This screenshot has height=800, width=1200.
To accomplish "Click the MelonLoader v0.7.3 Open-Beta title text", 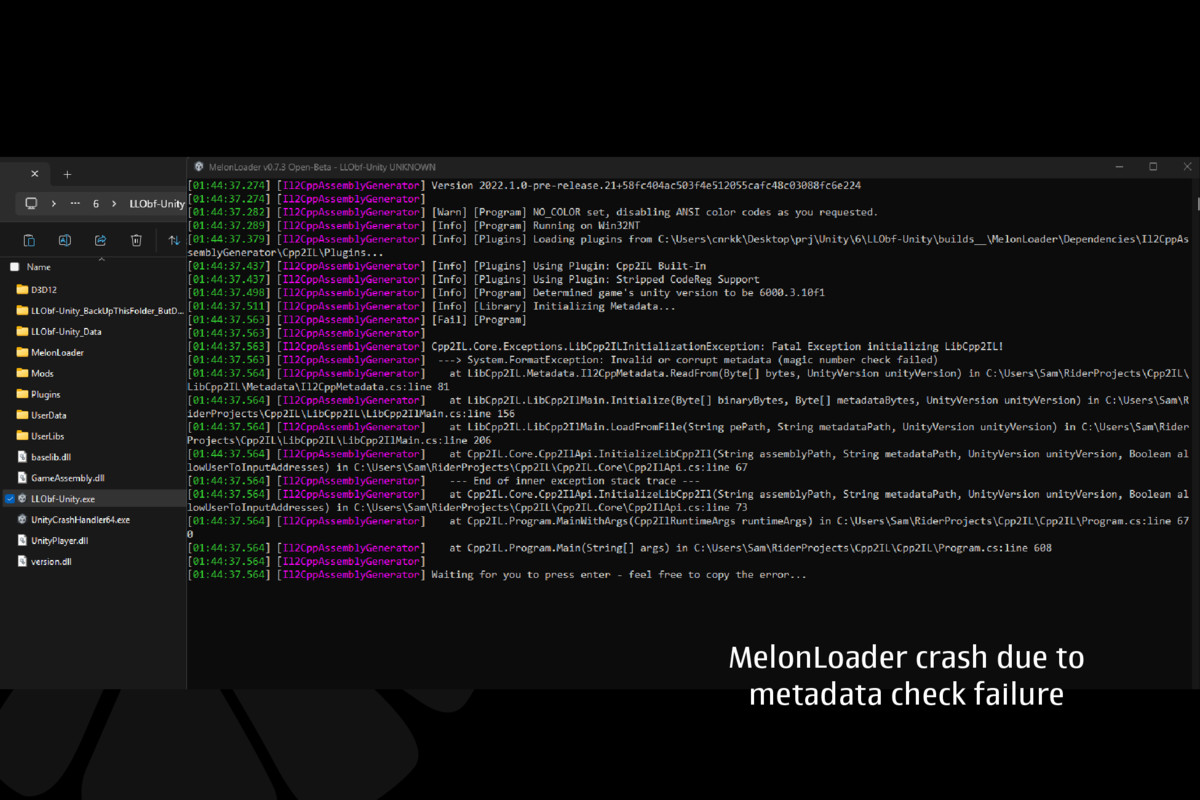I will (322, 167).
